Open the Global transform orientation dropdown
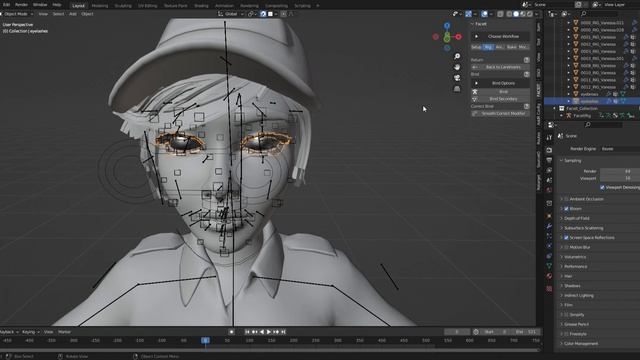The width and height of the screenshot is (640, 360). click(231, 14)
